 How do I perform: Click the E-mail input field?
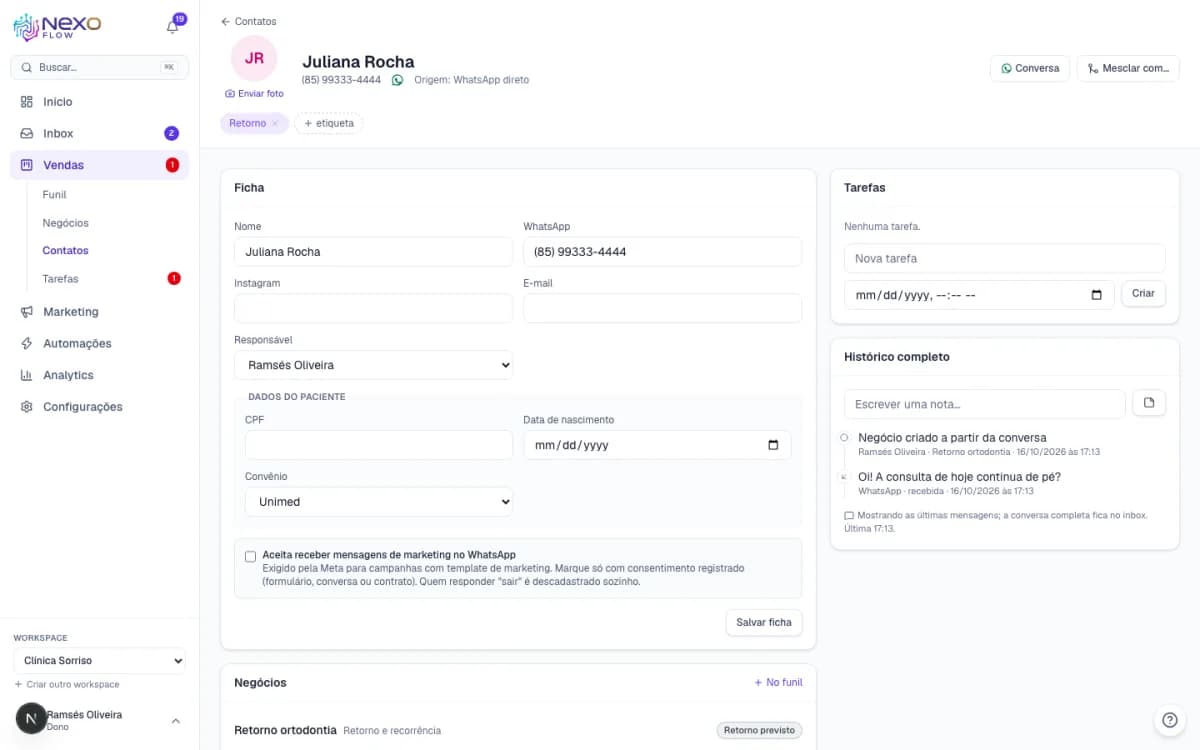pos(662,308)
